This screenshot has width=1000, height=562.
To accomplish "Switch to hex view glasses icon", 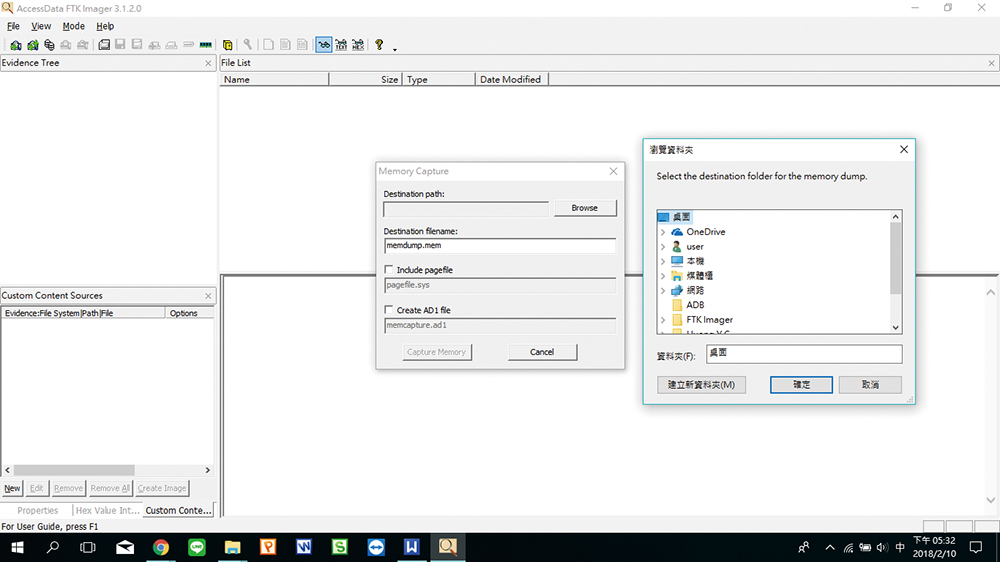I will (x=358, y=45).
